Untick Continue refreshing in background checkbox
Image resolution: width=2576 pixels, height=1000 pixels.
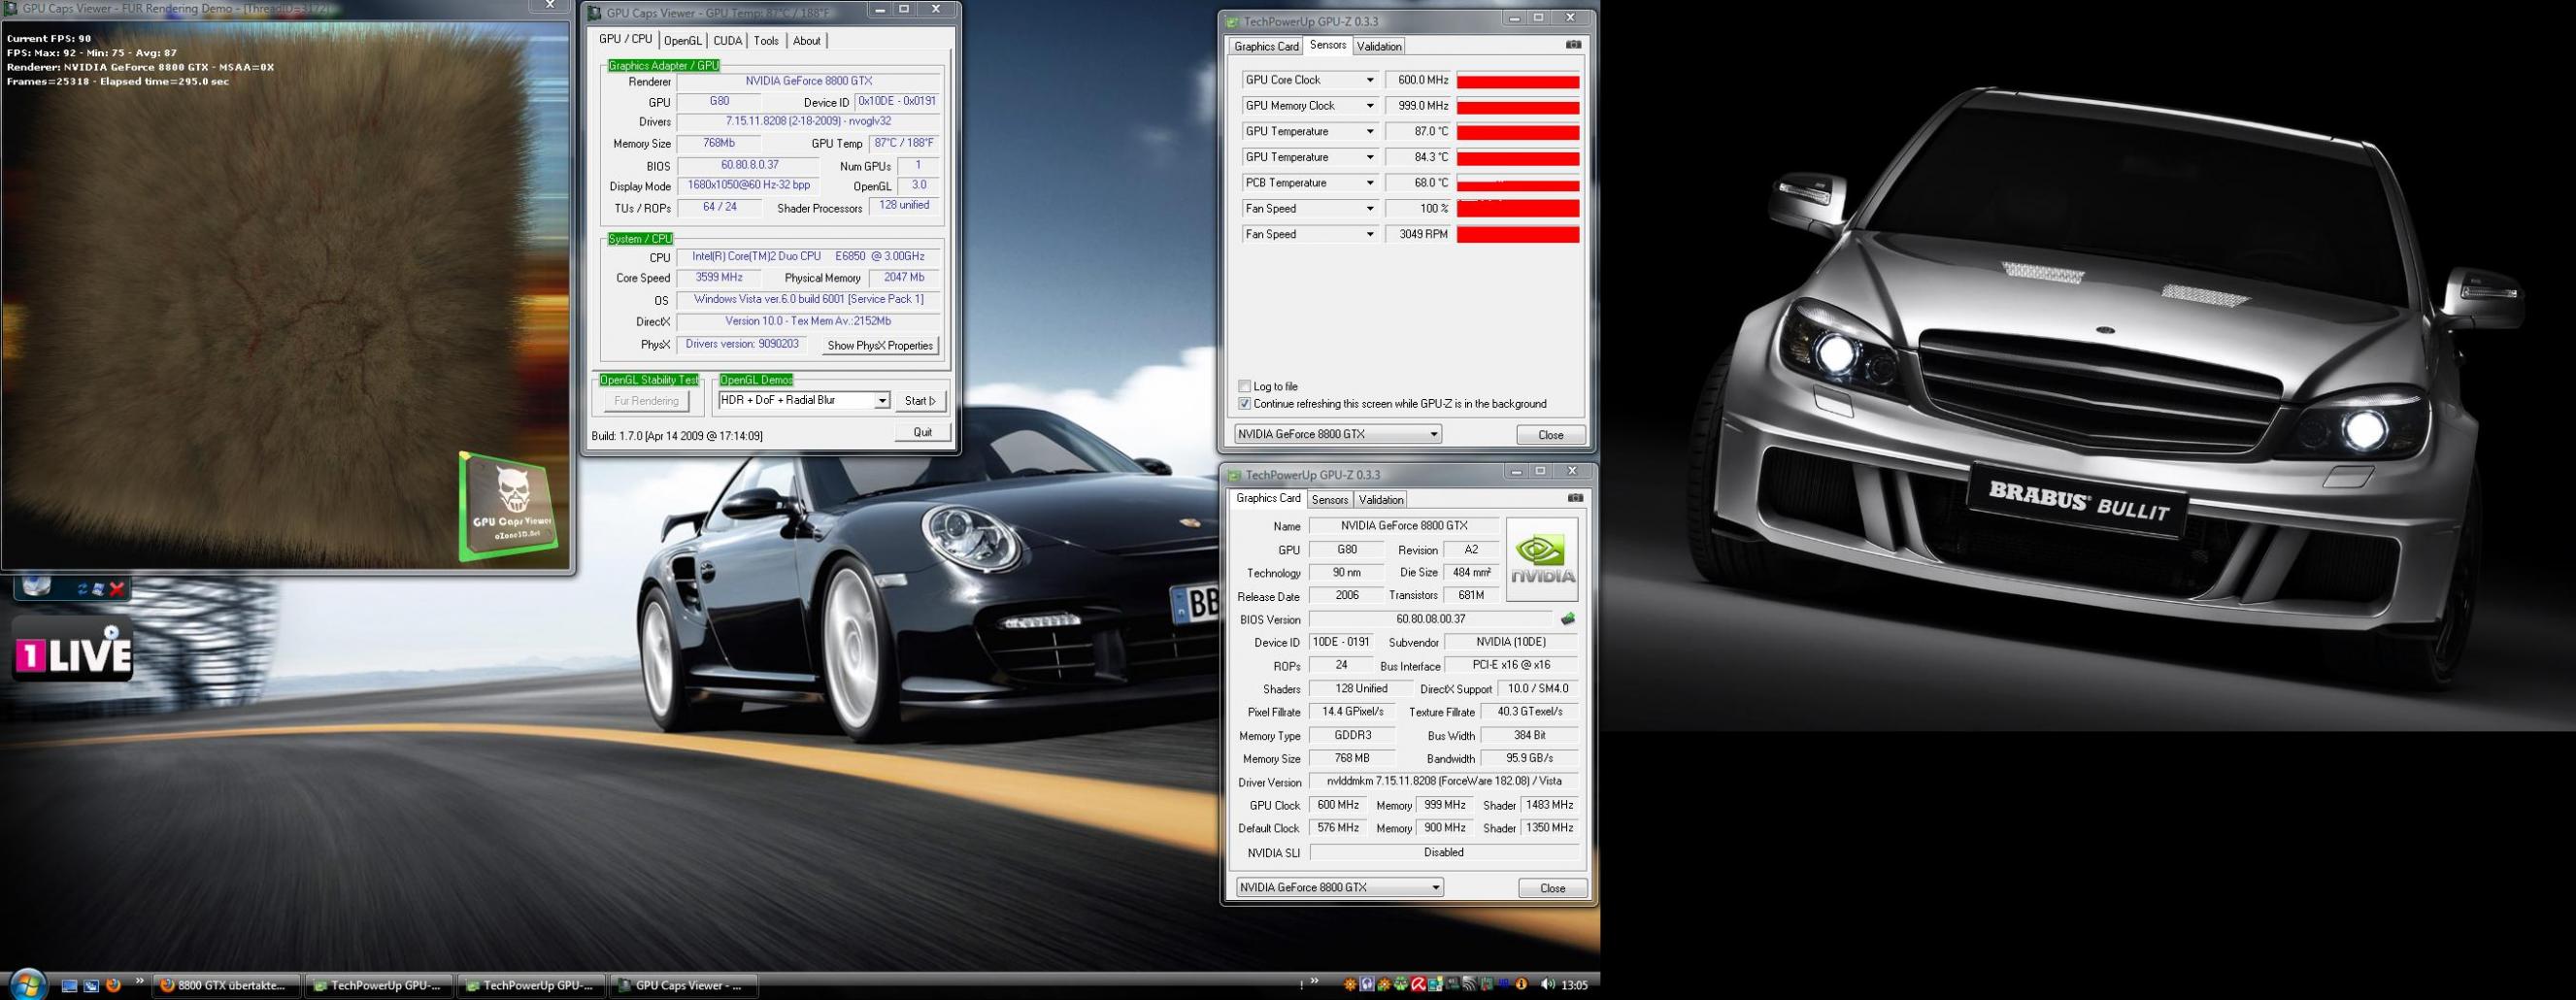tap(1244, 404)
